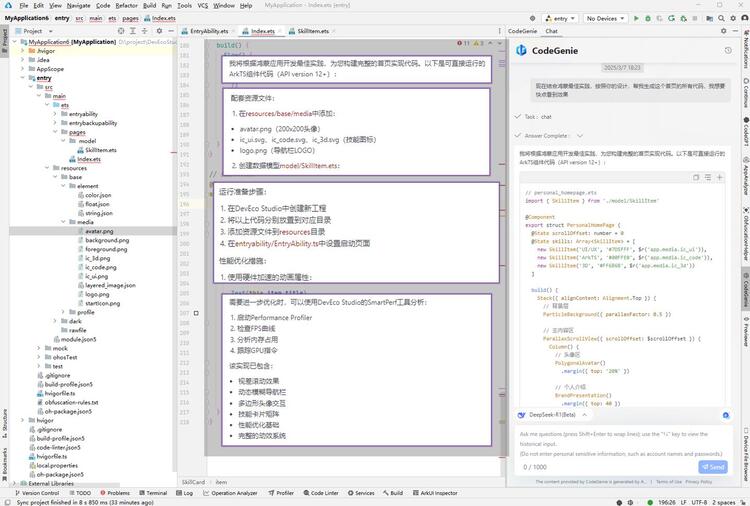Click 2 spaces indent setting
750x506 pixels.
(724, 502)
